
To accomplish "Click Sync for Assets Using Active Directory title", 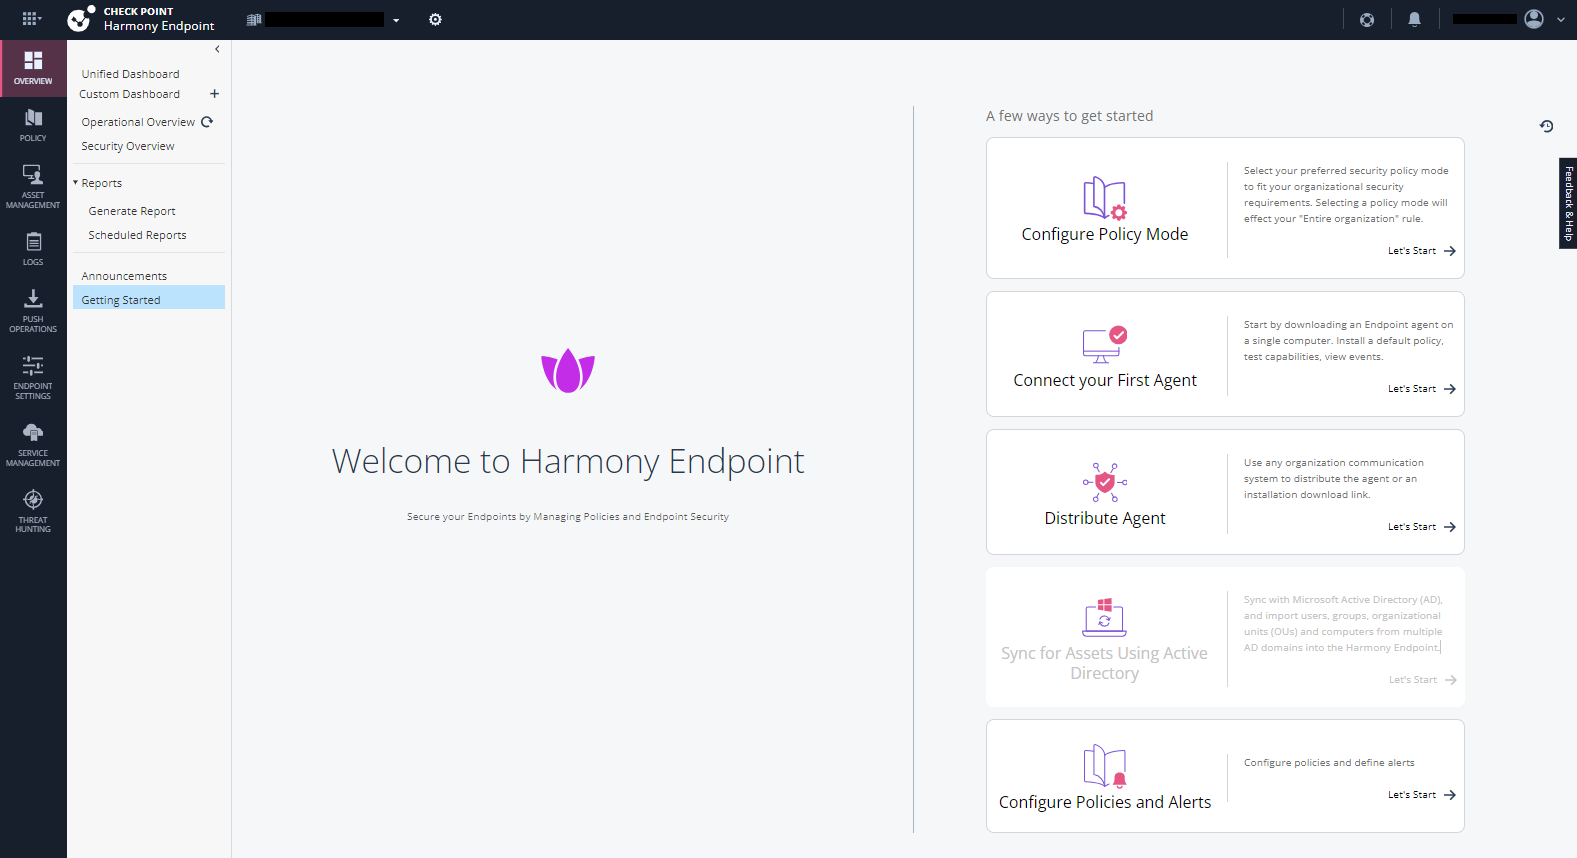I will coord(1105,663).
